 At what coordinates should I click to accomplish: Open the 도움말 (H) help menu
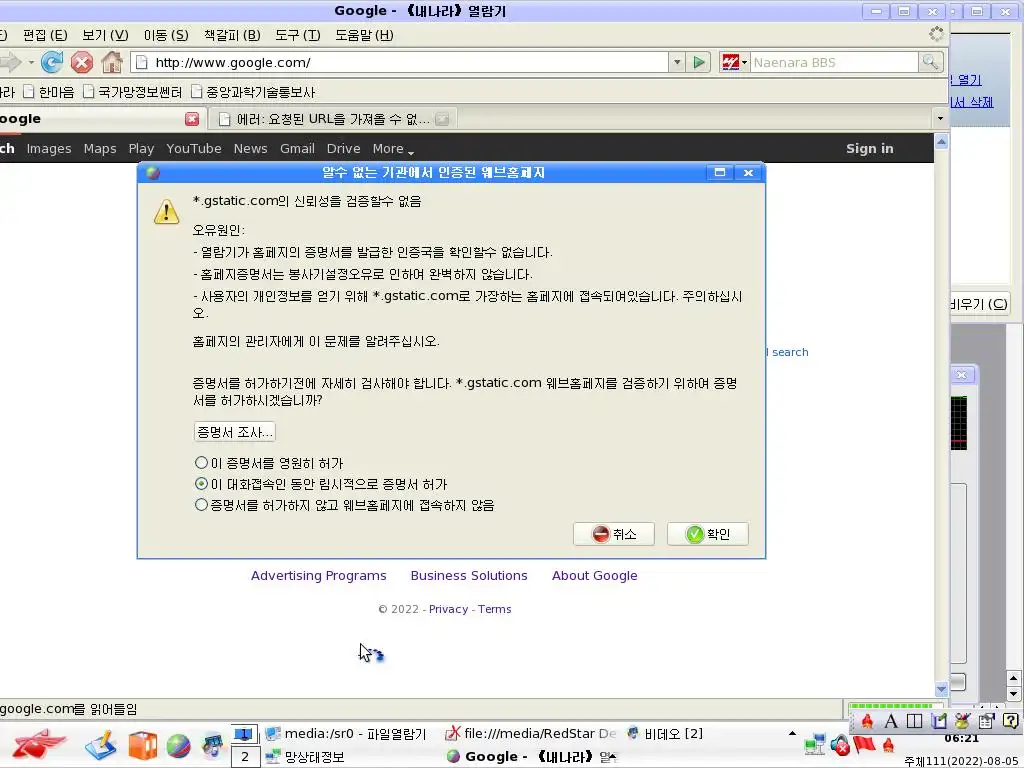(364, 35)
